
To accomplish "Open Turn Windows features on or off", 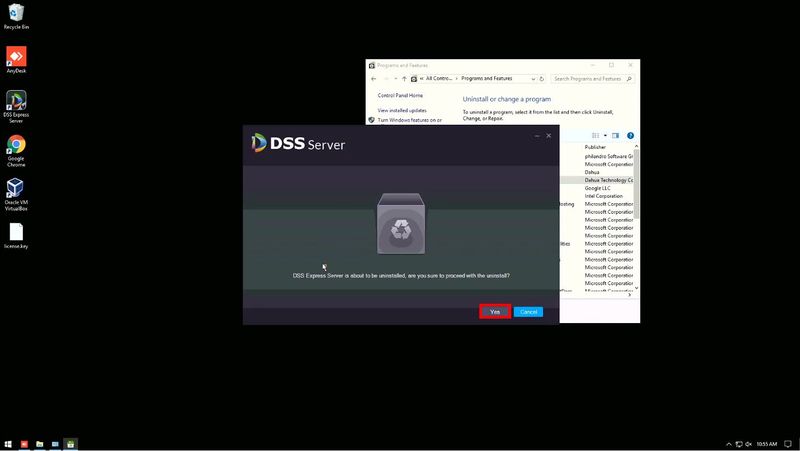I will [410, 120].
